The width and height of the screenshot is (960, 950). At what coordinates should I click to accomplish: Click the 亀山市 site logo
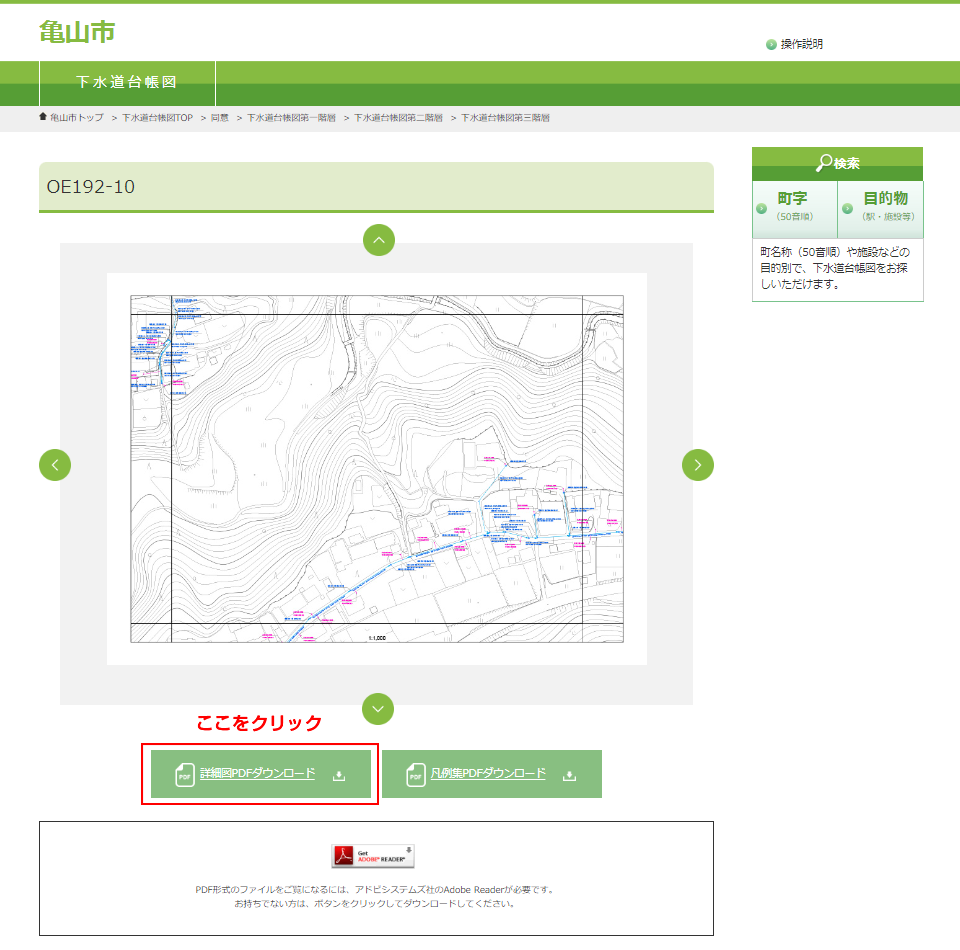[77, 32]
